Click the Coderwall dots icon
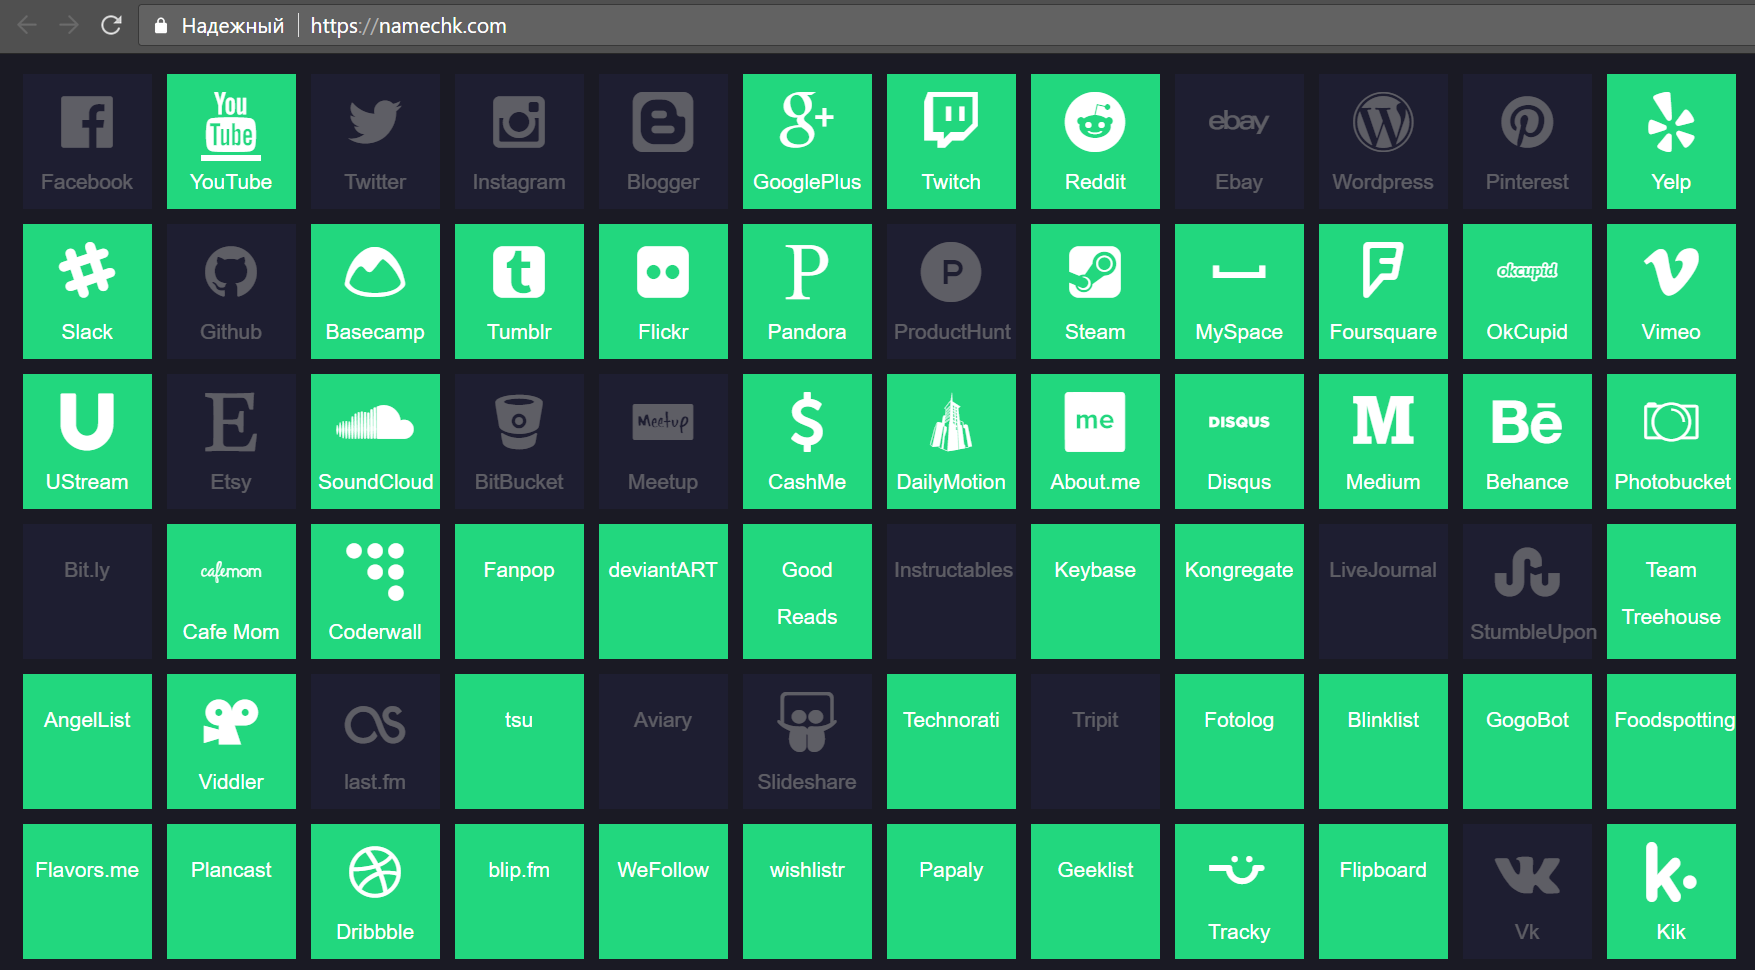 click(375, 572)
